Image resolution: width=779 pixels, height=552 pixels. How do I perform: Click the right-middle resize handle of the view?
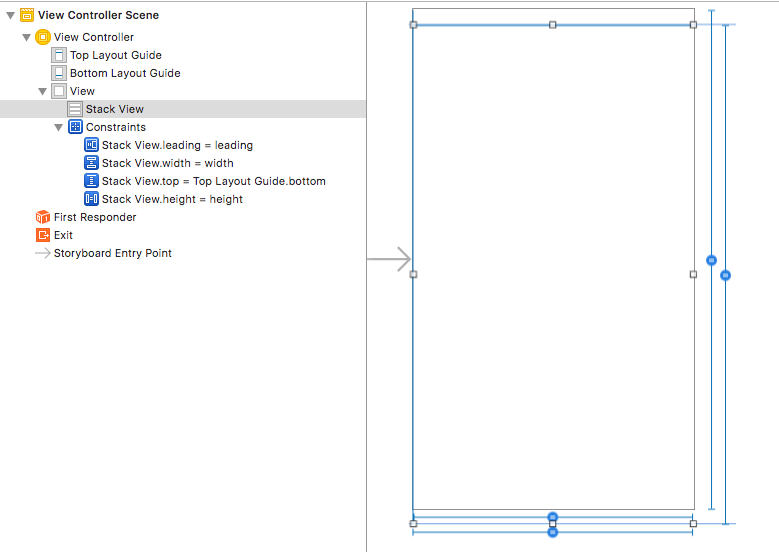click(x=693, y=274)
